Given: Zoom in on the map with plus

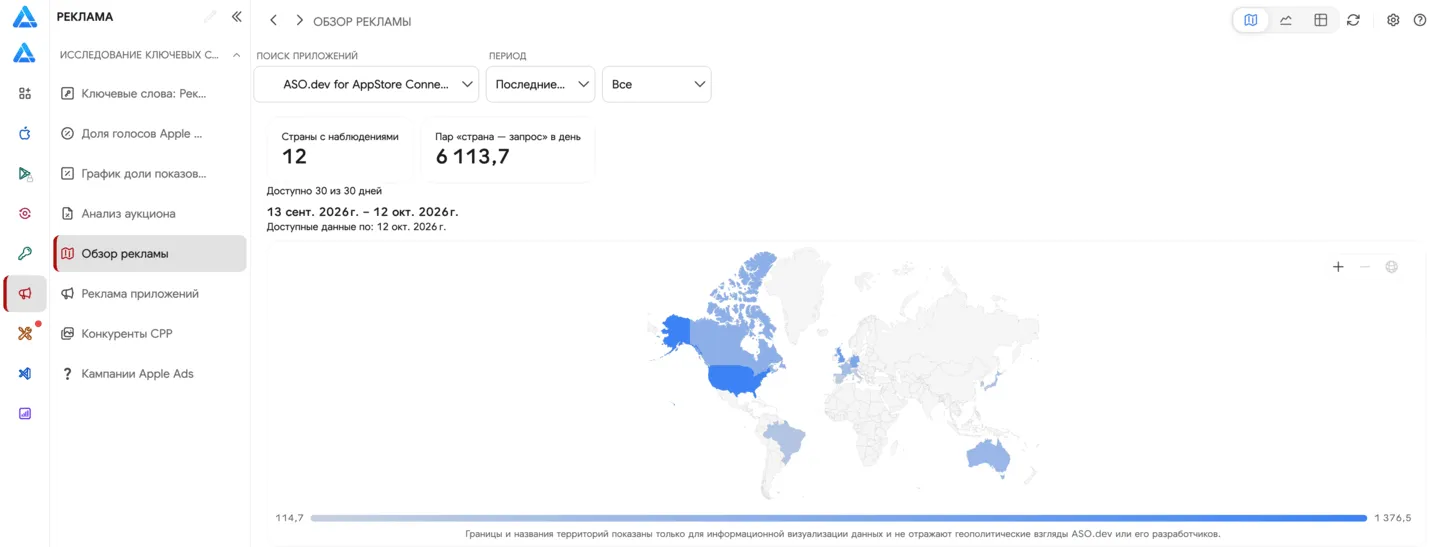Looking at the screenshot, I should [x=1338, y=267].
